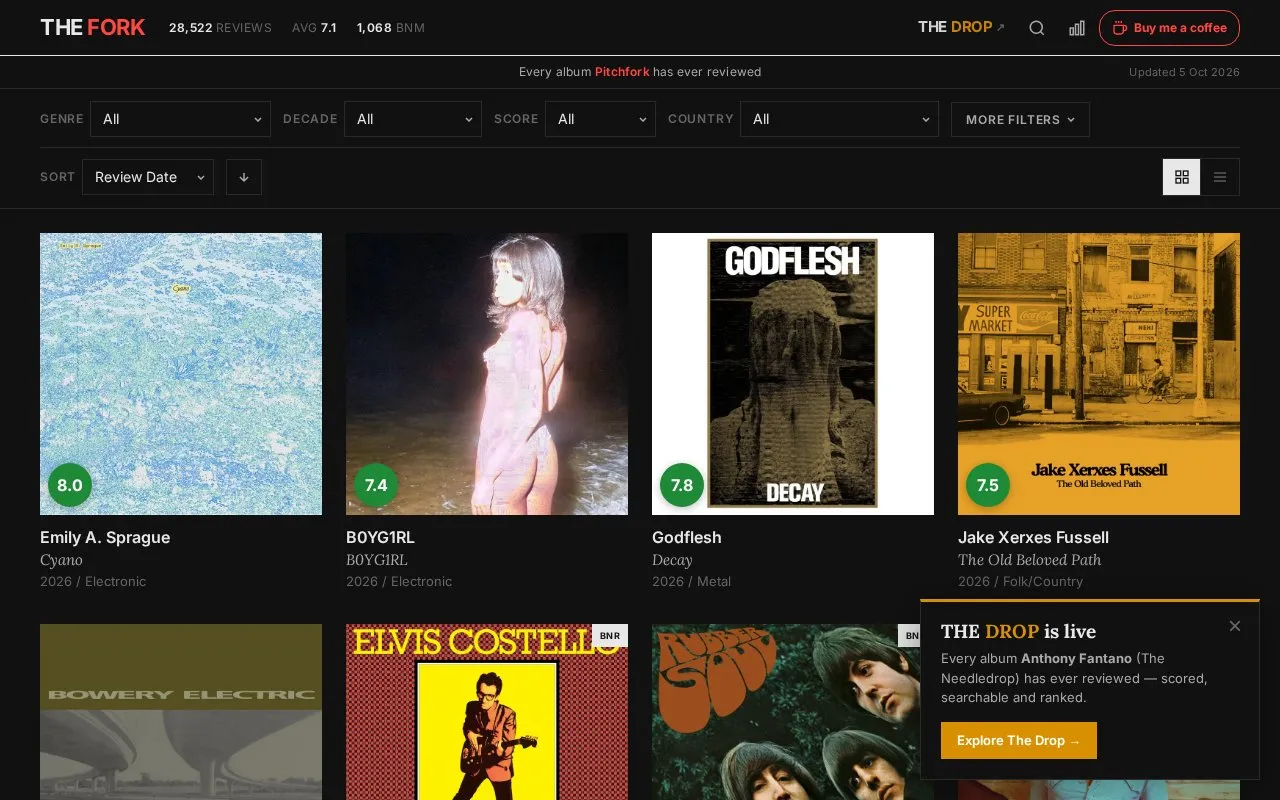Click artist name Godflesh below cover
1280x800 pixels.
pos(687,537)
